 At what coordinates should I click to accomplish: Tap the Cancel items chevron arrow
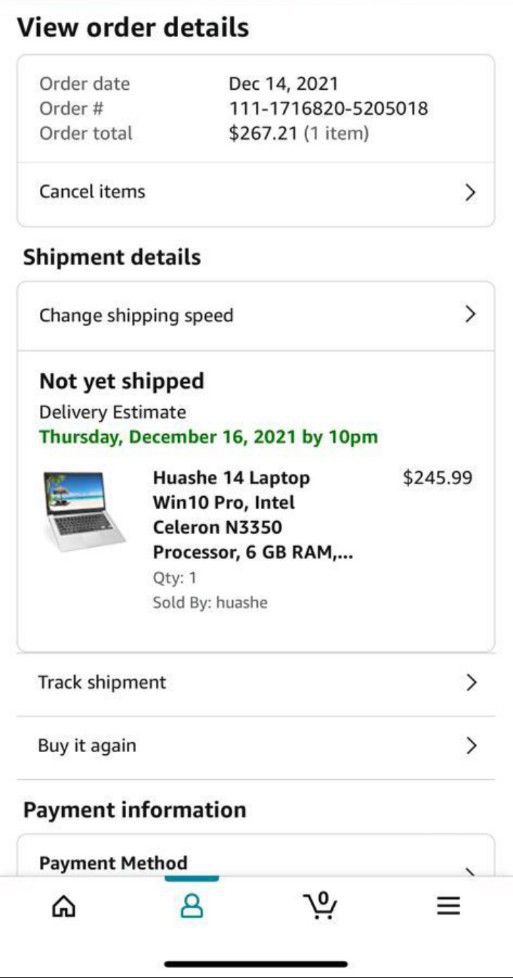[x=471, y=193]
